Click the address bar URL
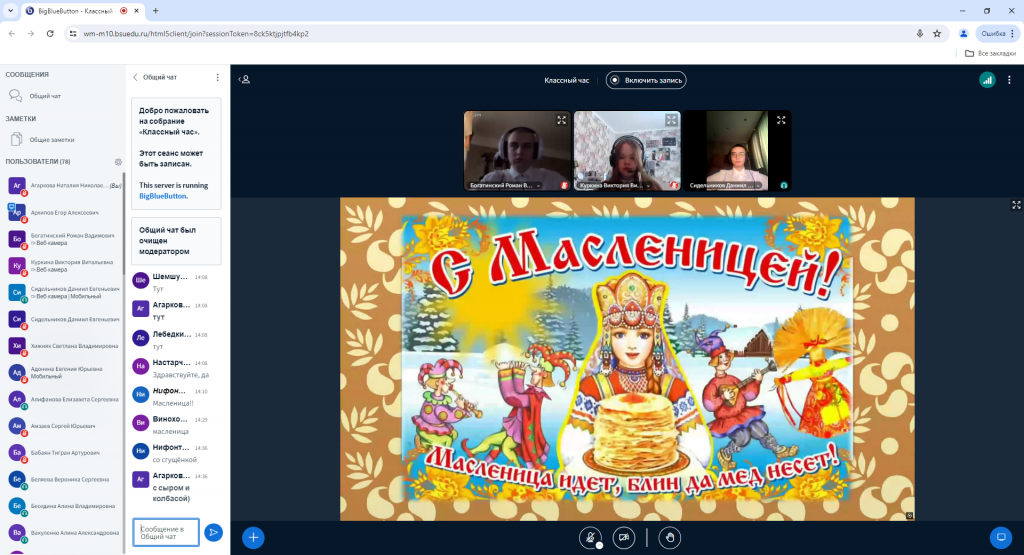The image size is (1024, 555). coord(196,33)
